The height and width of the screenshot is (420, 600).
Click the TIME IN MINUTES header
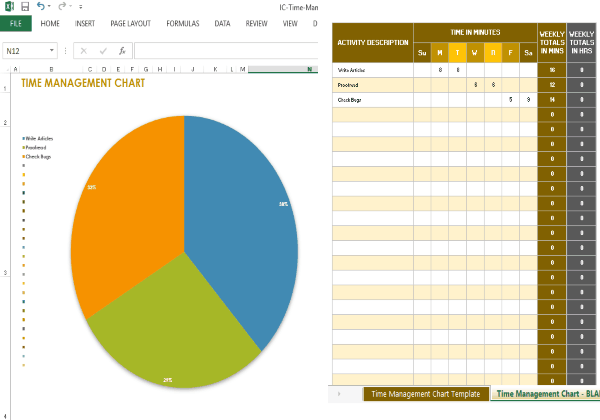click(475, 33)
